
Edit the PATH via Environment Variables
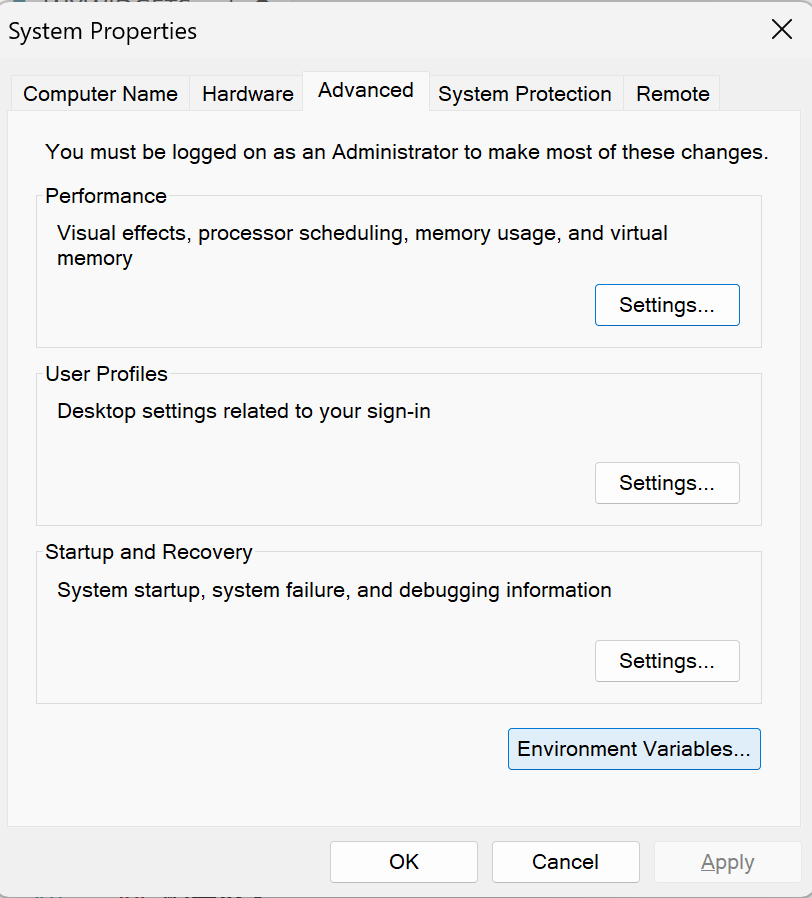[x=633, y=748]
